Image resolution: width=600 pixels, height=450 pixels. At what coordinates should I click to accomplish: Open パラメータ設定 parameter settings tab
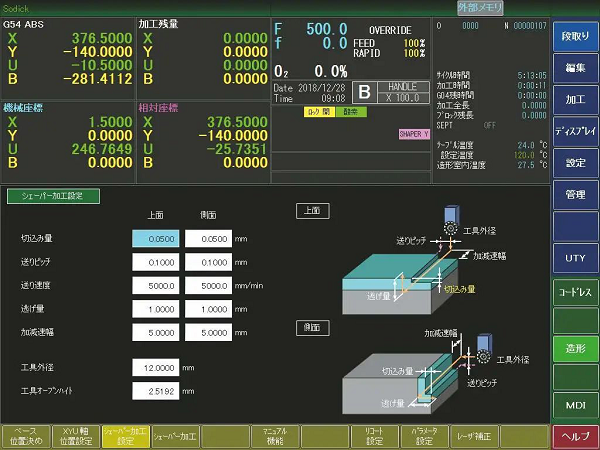click(x=424, y=436)
